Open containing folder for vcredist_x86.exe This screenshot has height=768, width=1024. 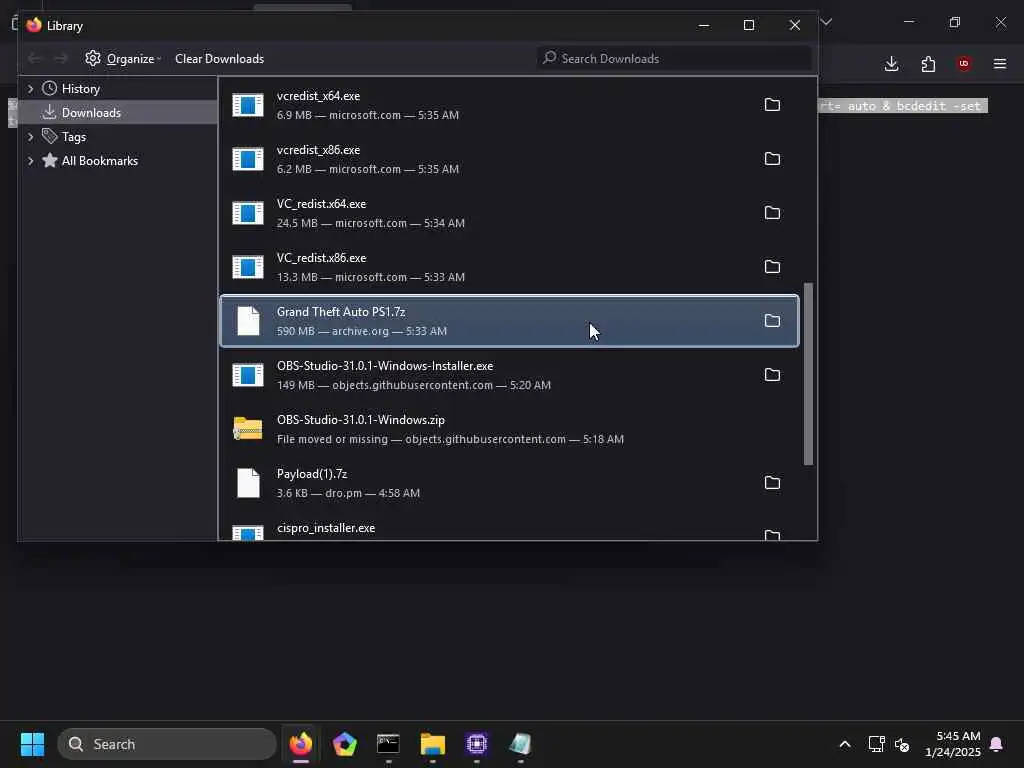coord(772,159)
